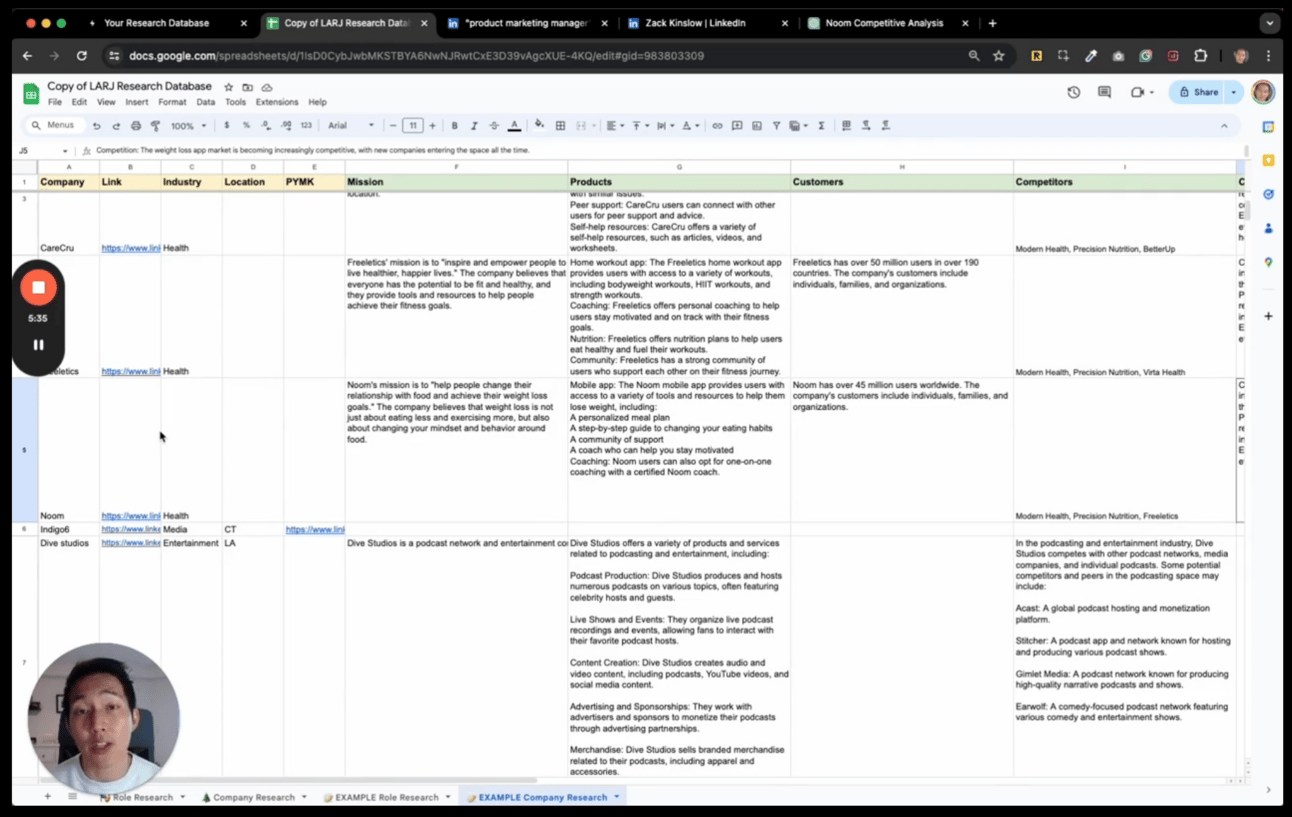Increase font size with plus button
1292x817 pixels.
(432, 126)
